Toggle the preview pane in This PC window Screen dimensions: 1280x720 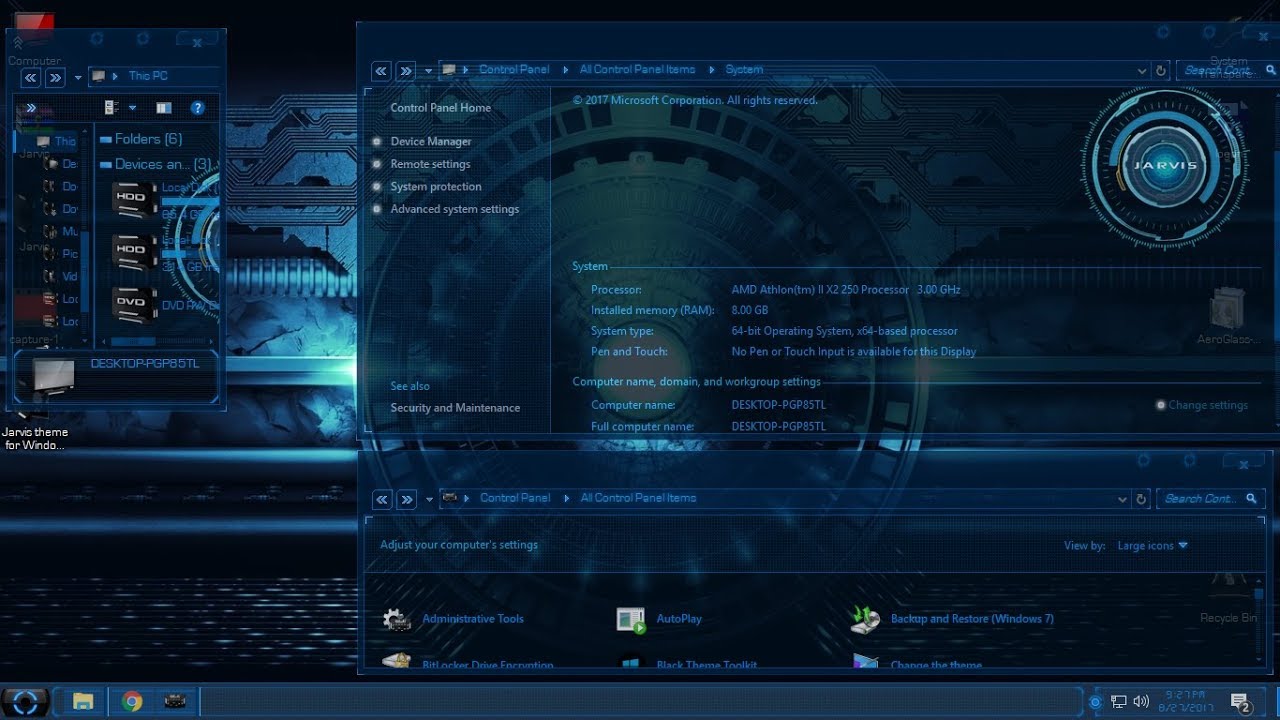click(x=164, y=108)
